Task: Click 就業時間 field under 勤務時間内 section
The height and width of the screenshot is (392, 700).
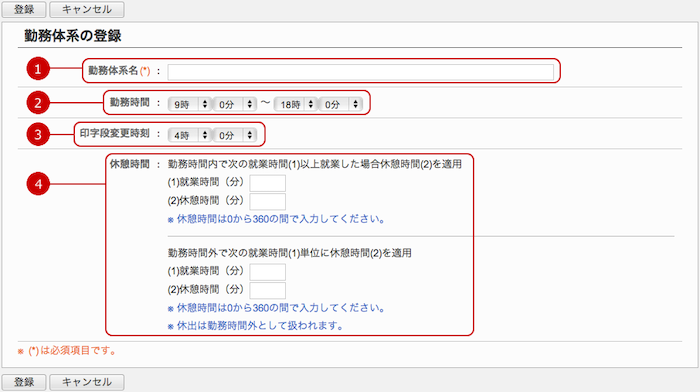Action: pyautogui.click(x=267, y=183)
